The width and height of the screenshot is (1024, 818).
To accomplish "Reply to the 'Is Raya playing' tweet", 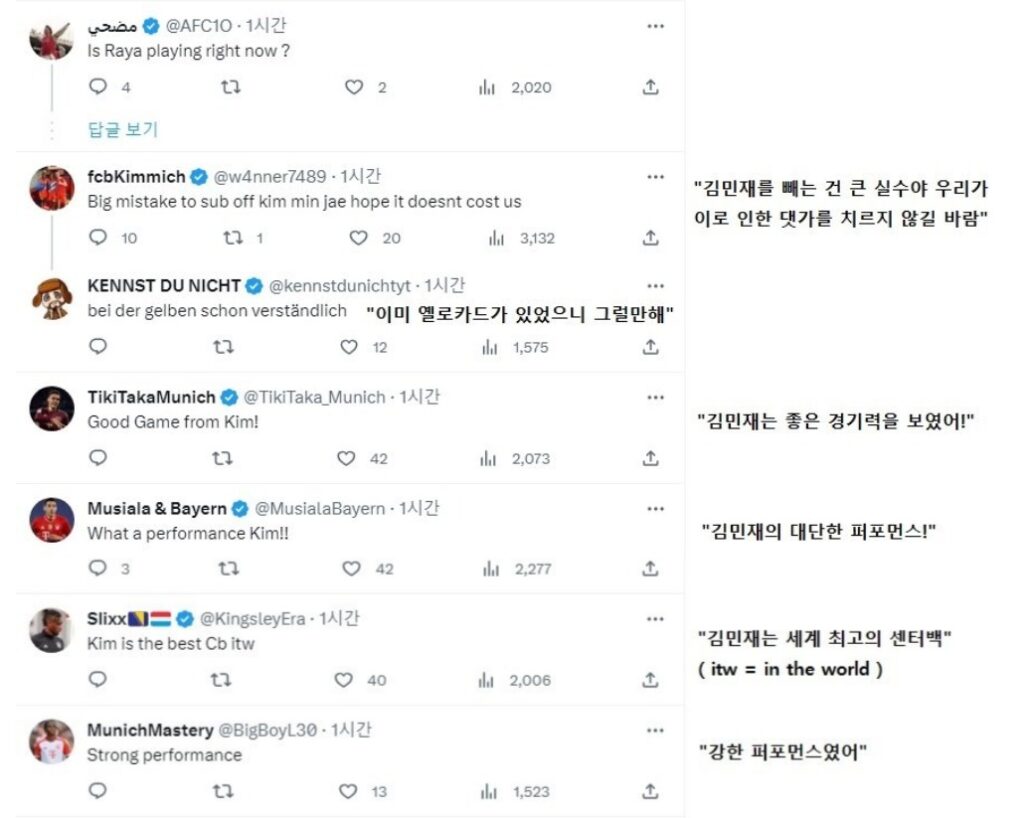I will (98, 87).
